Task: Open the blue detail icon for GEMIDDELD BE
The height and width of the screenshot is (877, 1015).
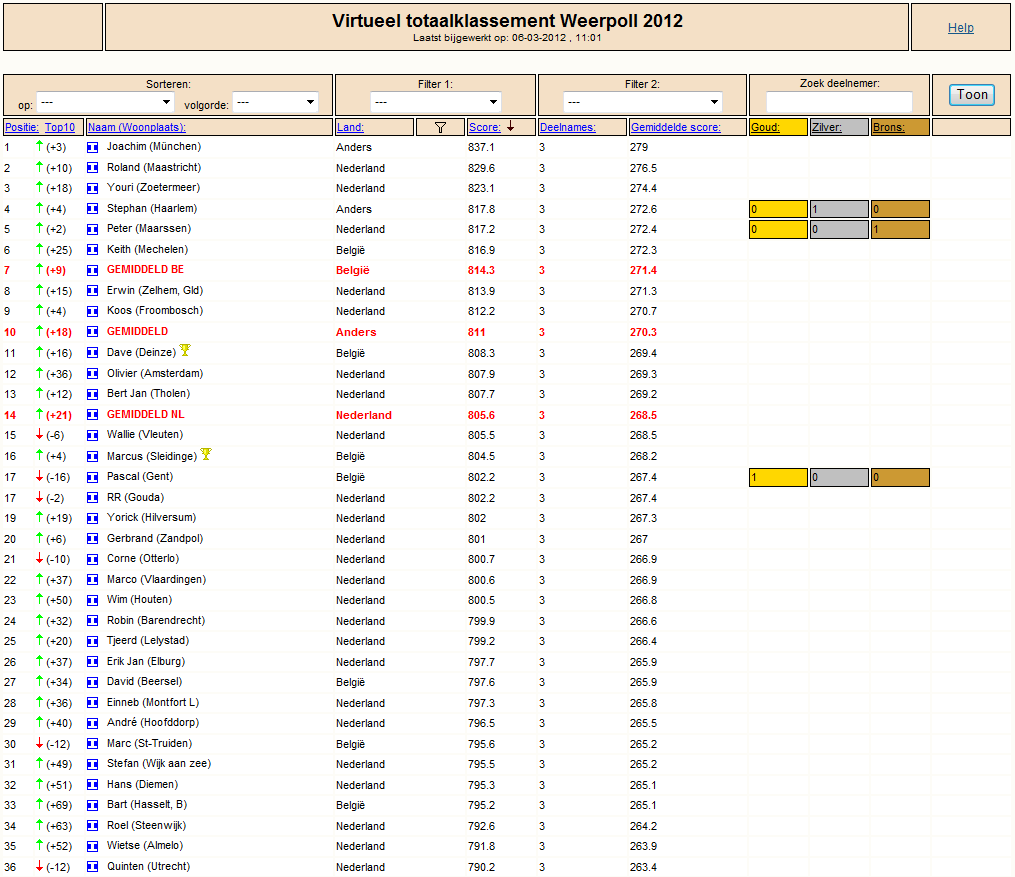Action: click(93, 271)
